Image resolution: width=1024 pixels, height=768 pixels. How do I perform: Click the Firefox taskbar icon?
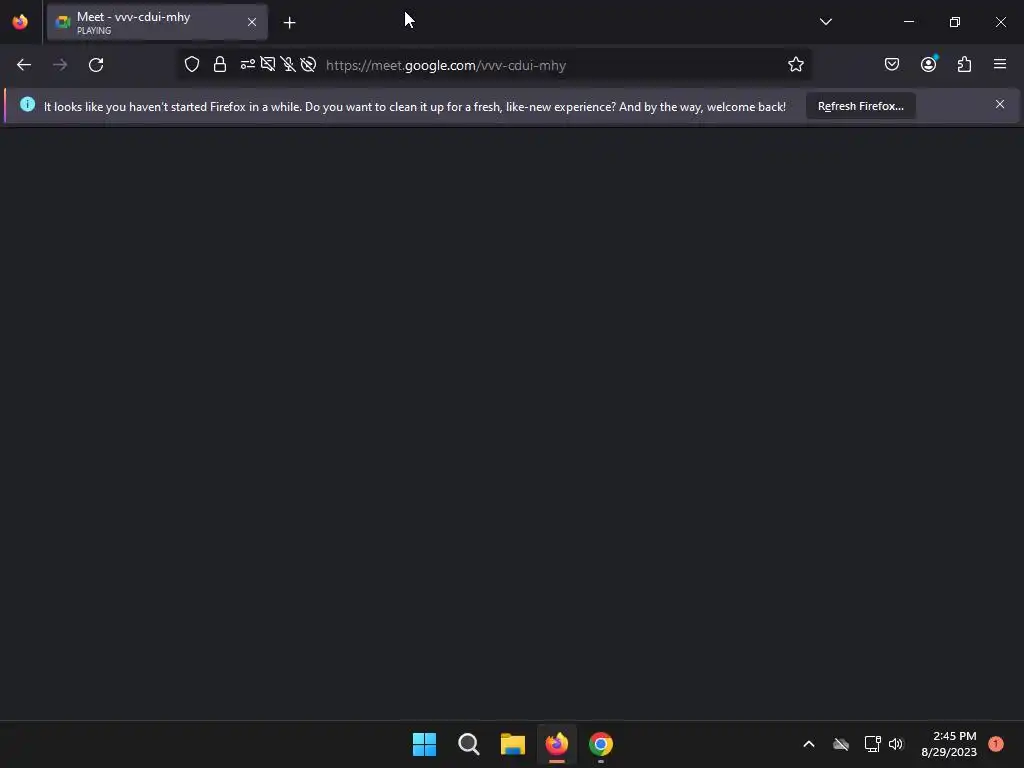pos(556,744)
